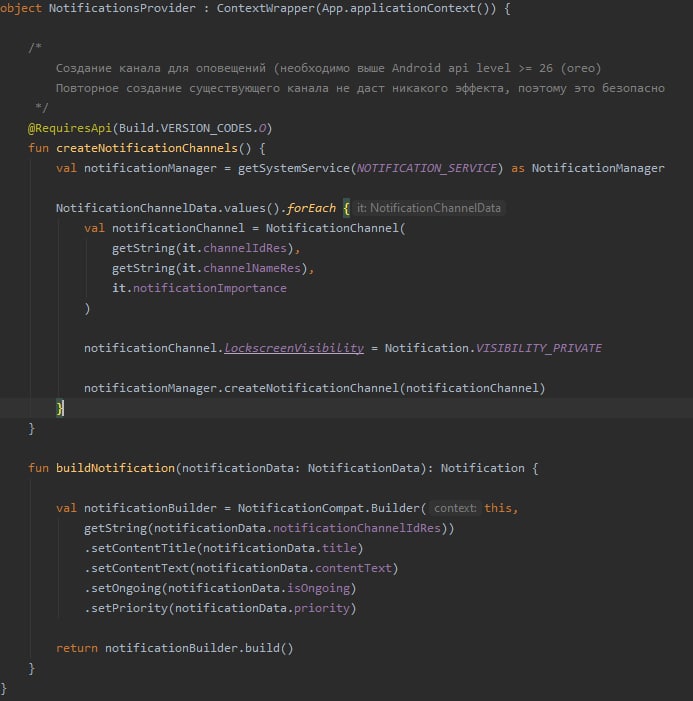The height and width of the screenshot is (701, 693).
Task: Click the notificationImportance property
Action: (210, 288)
